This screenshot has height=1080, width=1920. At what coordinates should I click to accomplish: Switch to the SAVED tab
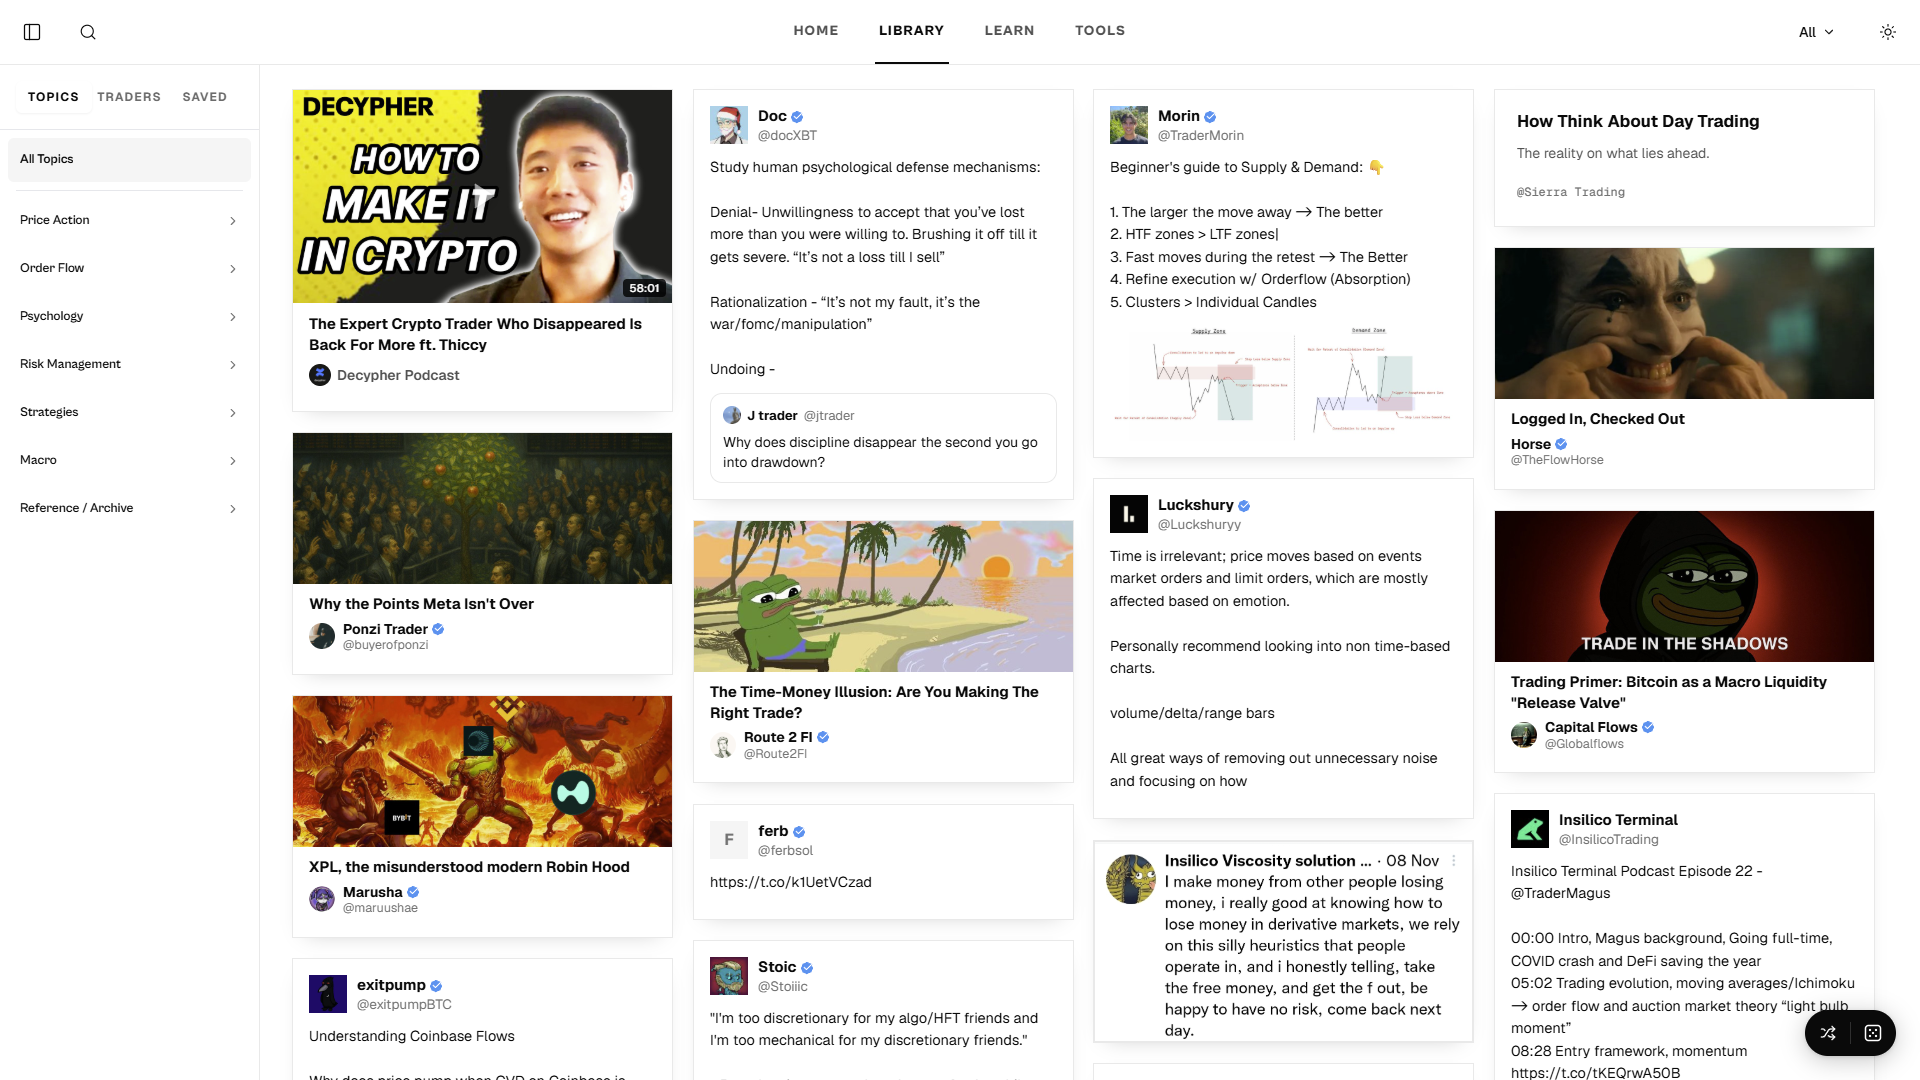click(x=205, y=97)
